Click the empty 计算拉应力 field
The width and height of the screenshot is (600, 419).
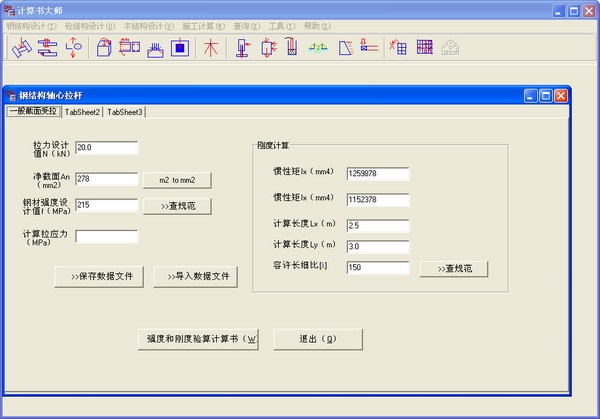point(107,236)
